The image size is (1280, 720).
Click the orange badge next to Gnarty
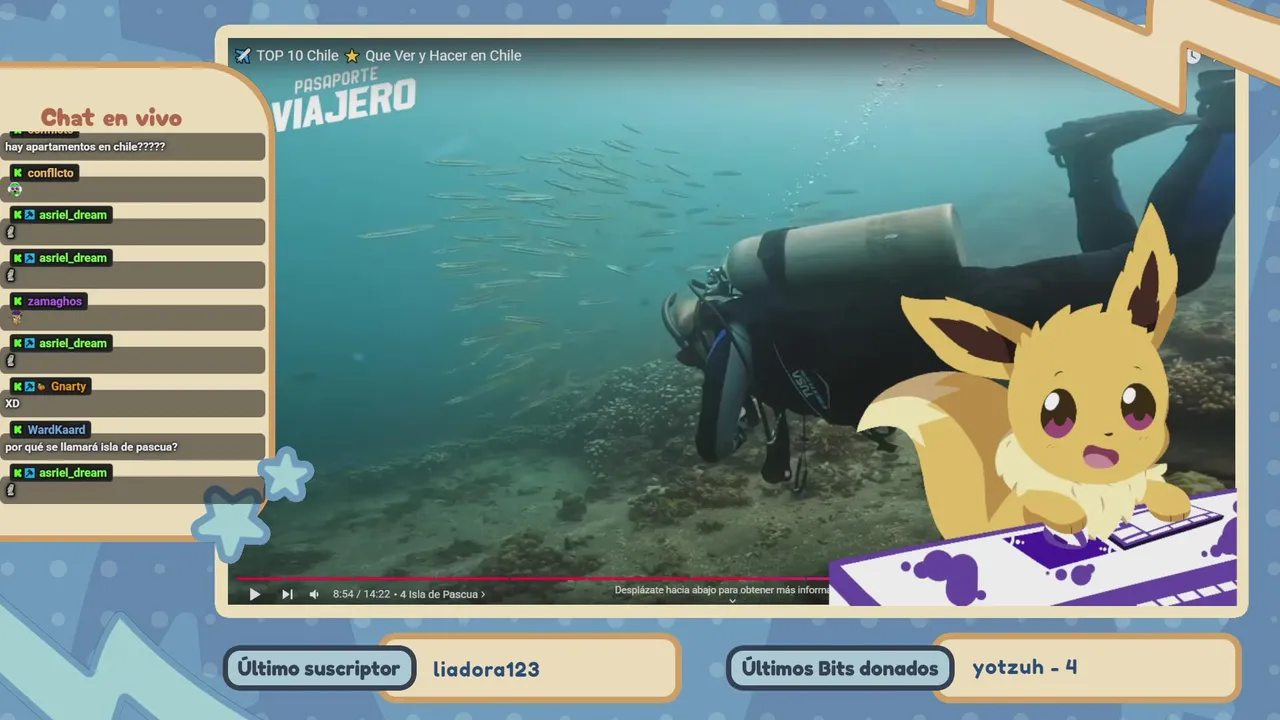[x=42, y=386]
